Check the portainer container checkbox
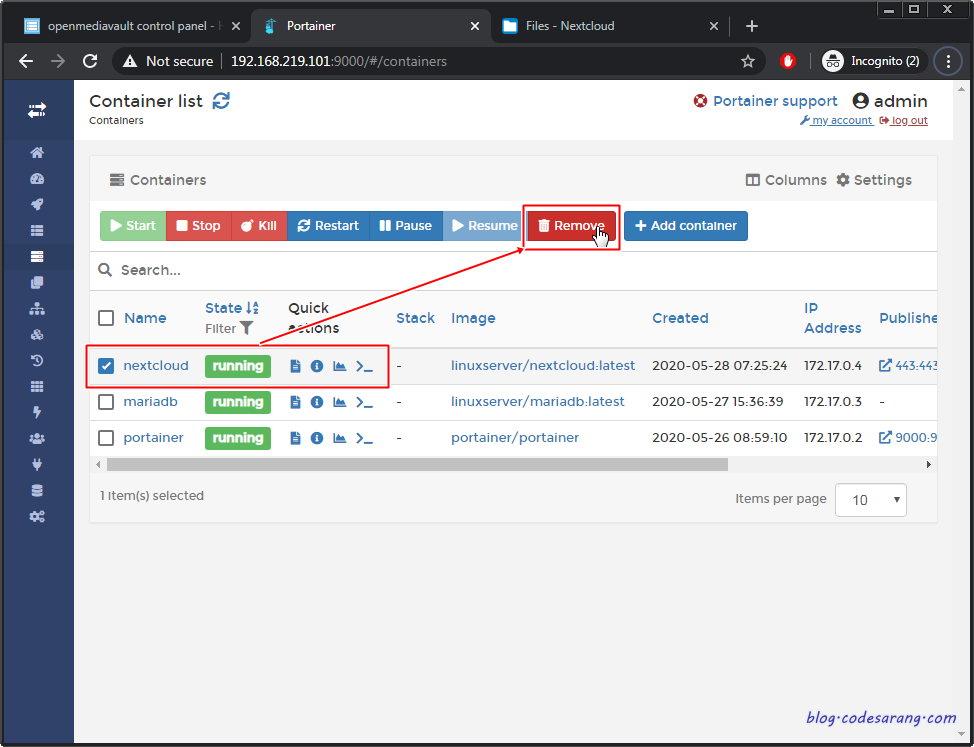 click(x=106, y=438)
